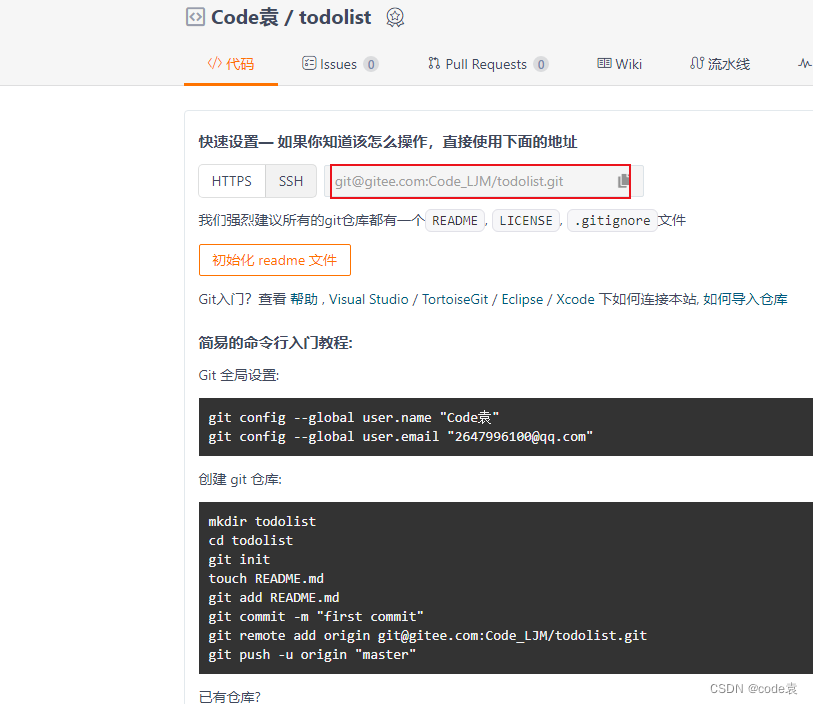The width and height of the screenshot is (813, 704).
Task: Click the cd todolist command line
Action: point(250,540)
